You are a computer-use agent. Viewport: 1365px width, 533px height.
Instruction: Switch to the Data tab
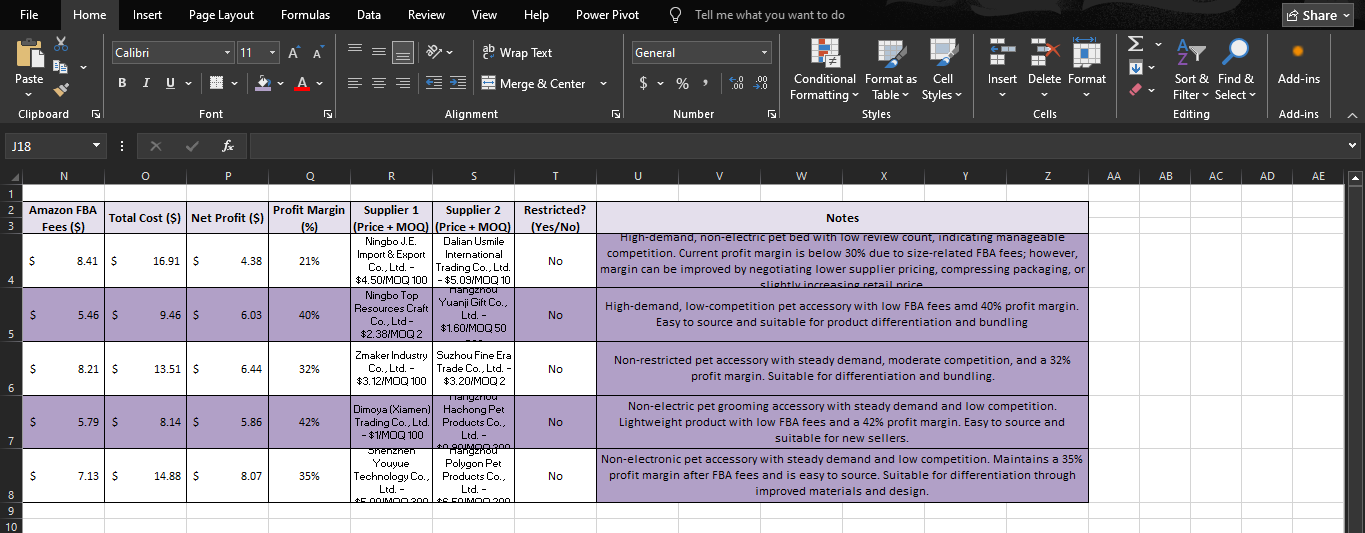tap(369, 15)
